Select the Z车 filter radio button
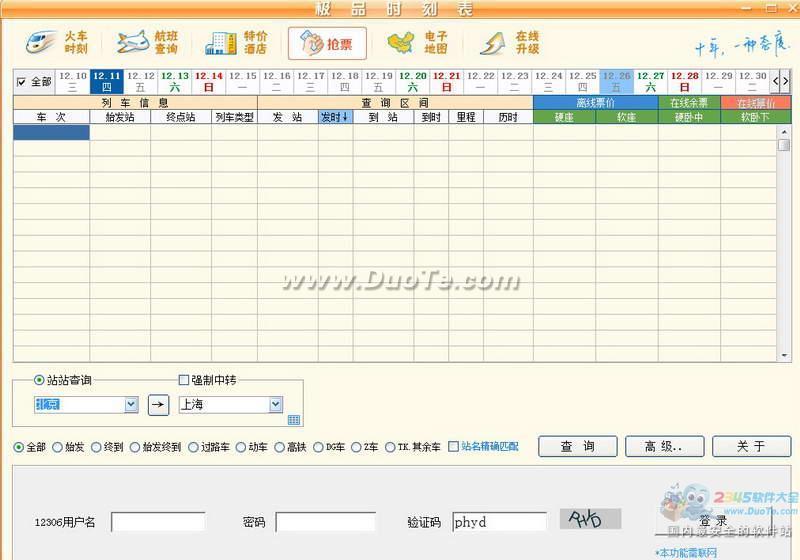 point(356,447)
